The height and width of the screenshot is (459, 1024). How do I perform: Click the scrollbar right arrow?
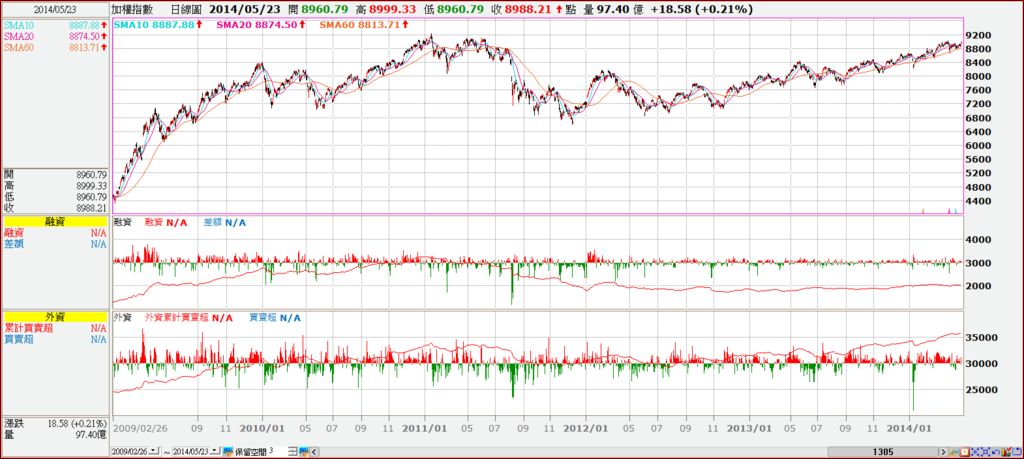click(x=944, y=452)
